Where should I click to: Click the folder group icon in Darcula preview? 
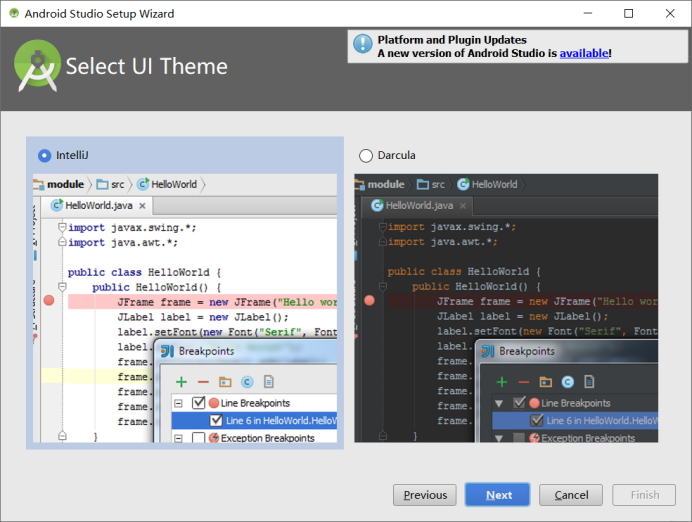point(545,382)
